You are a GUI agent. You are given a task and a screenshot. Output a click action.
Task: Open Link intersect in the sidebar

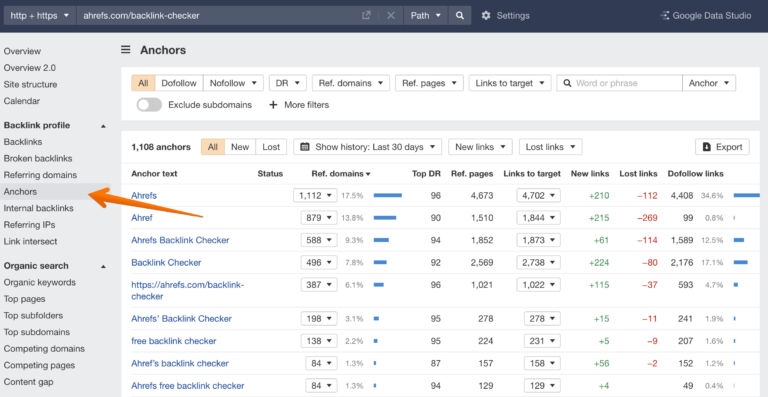click(30, 241)
